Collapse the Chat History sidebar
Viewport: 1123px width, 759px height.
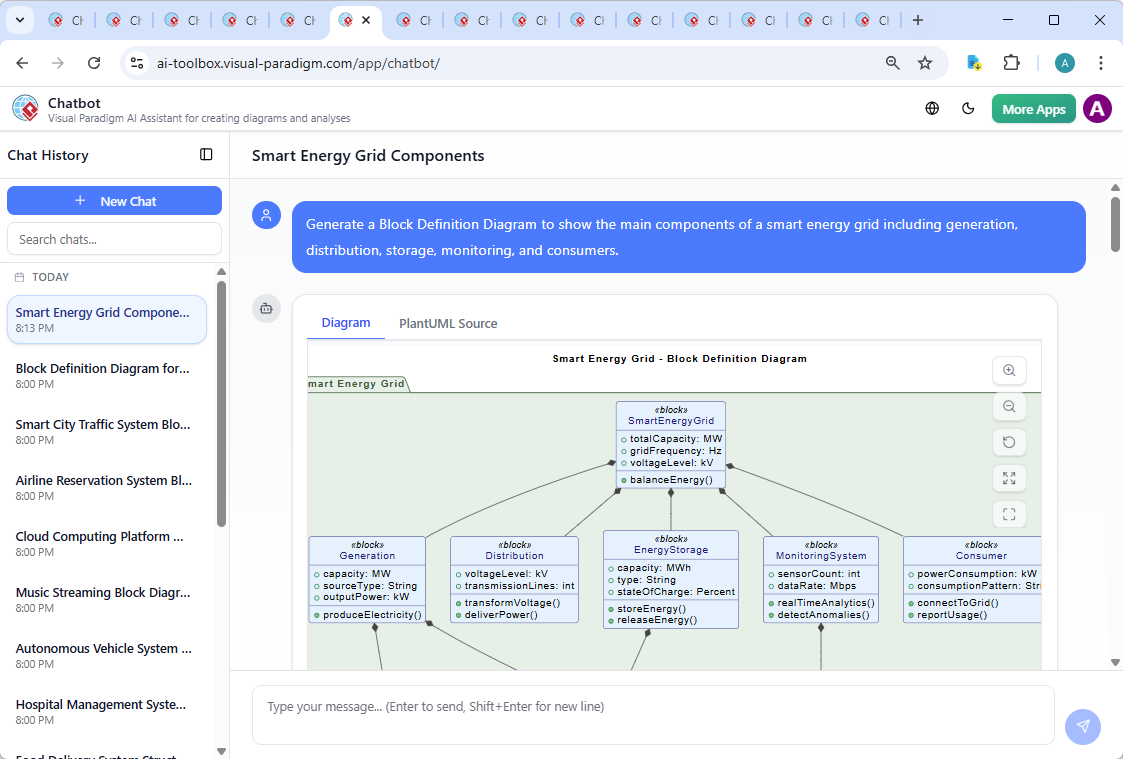pyautogui.click(x=206, y=154)
